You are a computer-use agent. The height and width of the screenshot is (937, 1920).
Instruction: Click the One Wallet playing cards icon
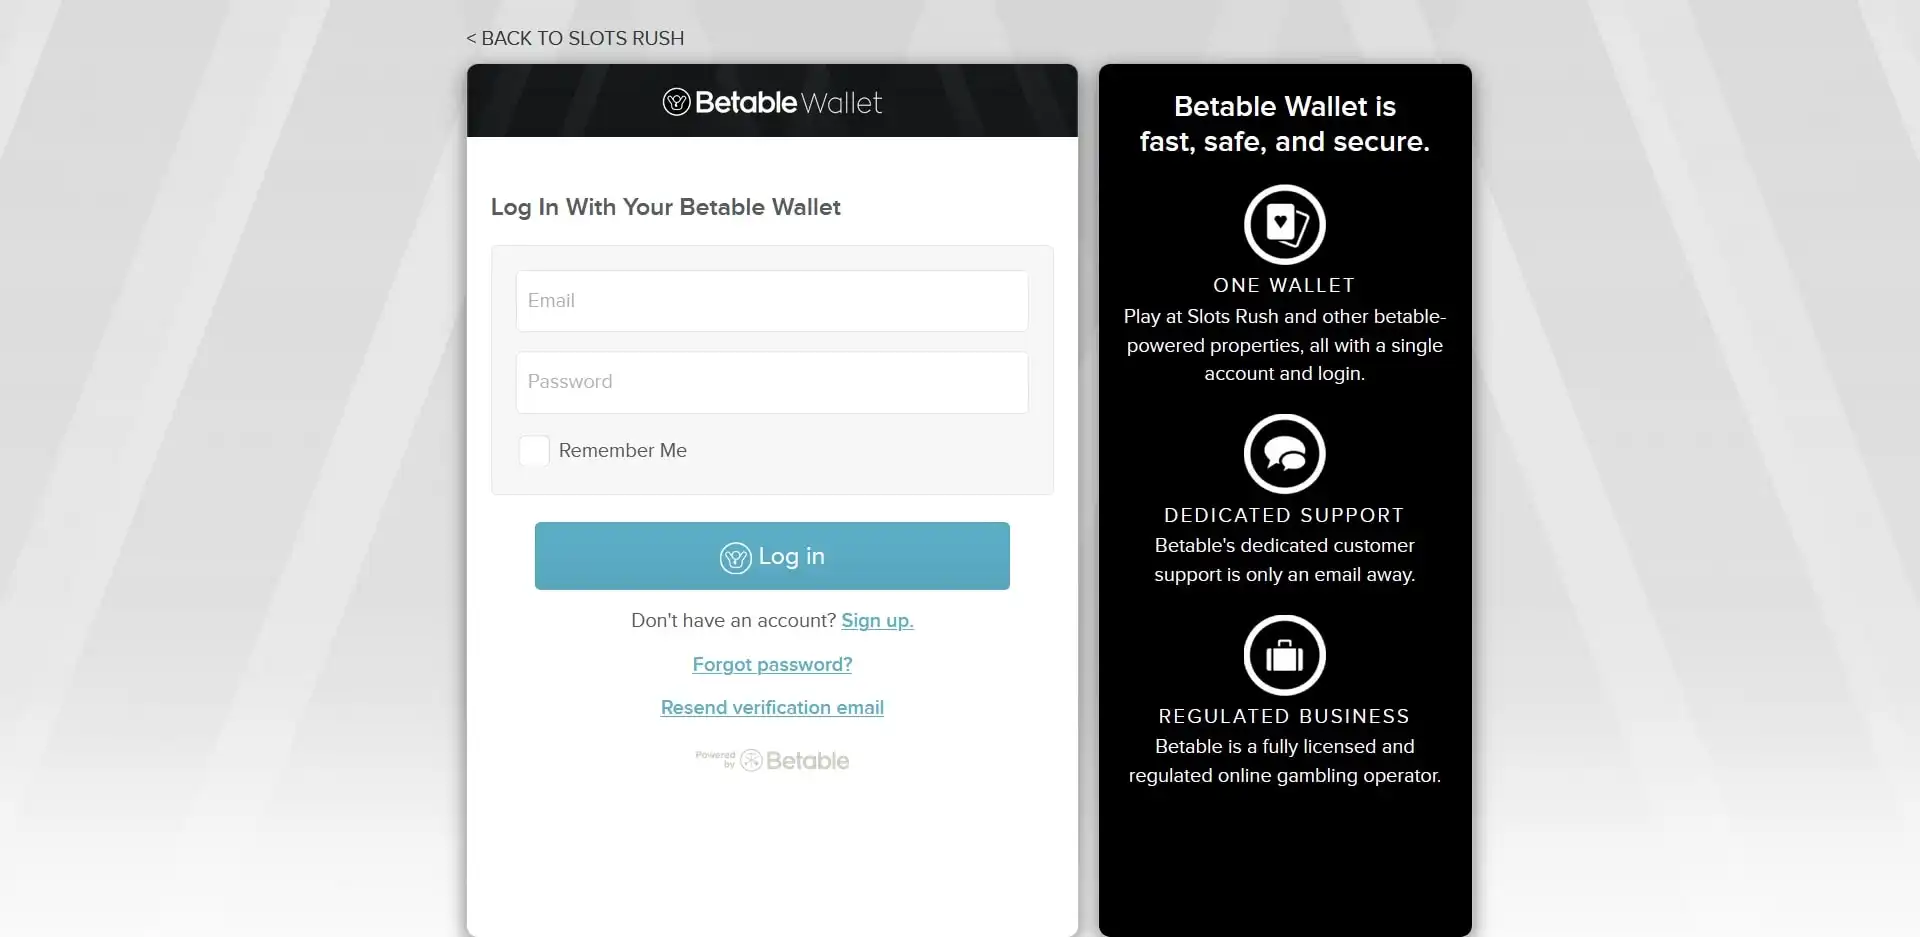coord(1284,224)
